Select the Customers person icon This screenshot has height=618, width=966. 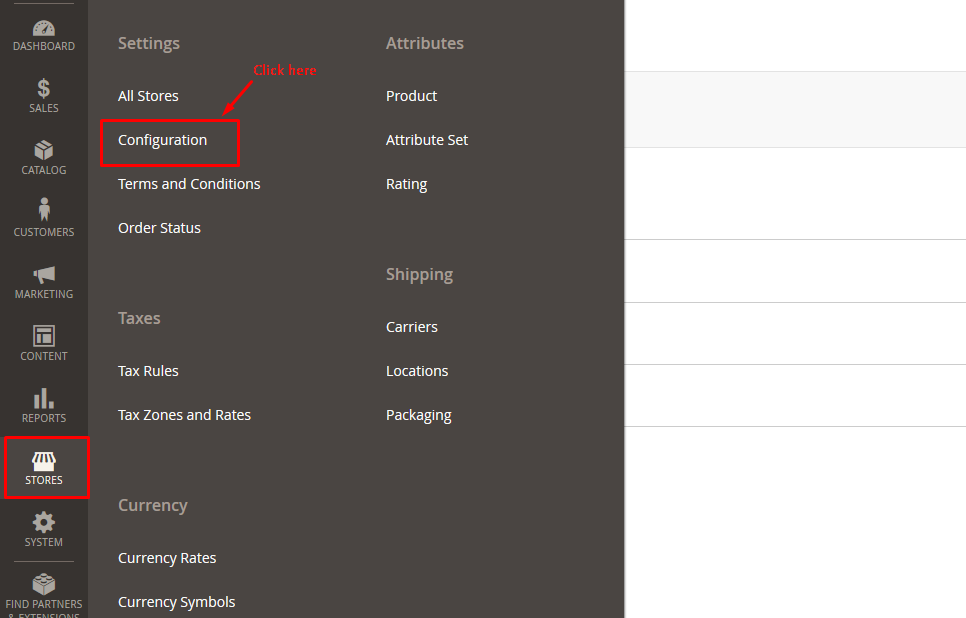pos(44,211)
